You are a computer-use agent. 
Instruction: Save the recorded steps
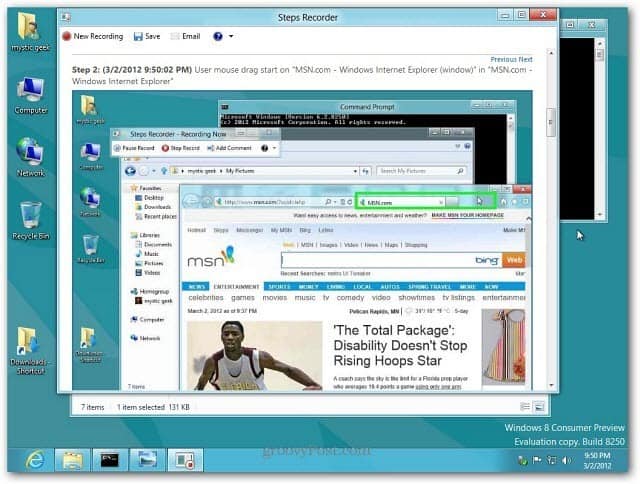147,36
